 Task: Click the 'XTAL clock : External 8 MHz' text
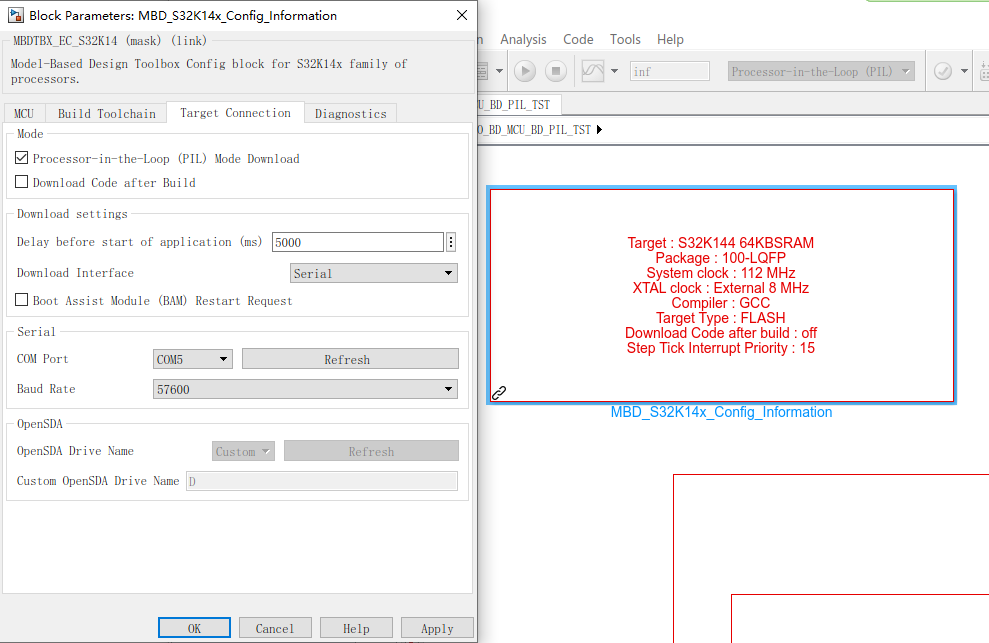721,288
